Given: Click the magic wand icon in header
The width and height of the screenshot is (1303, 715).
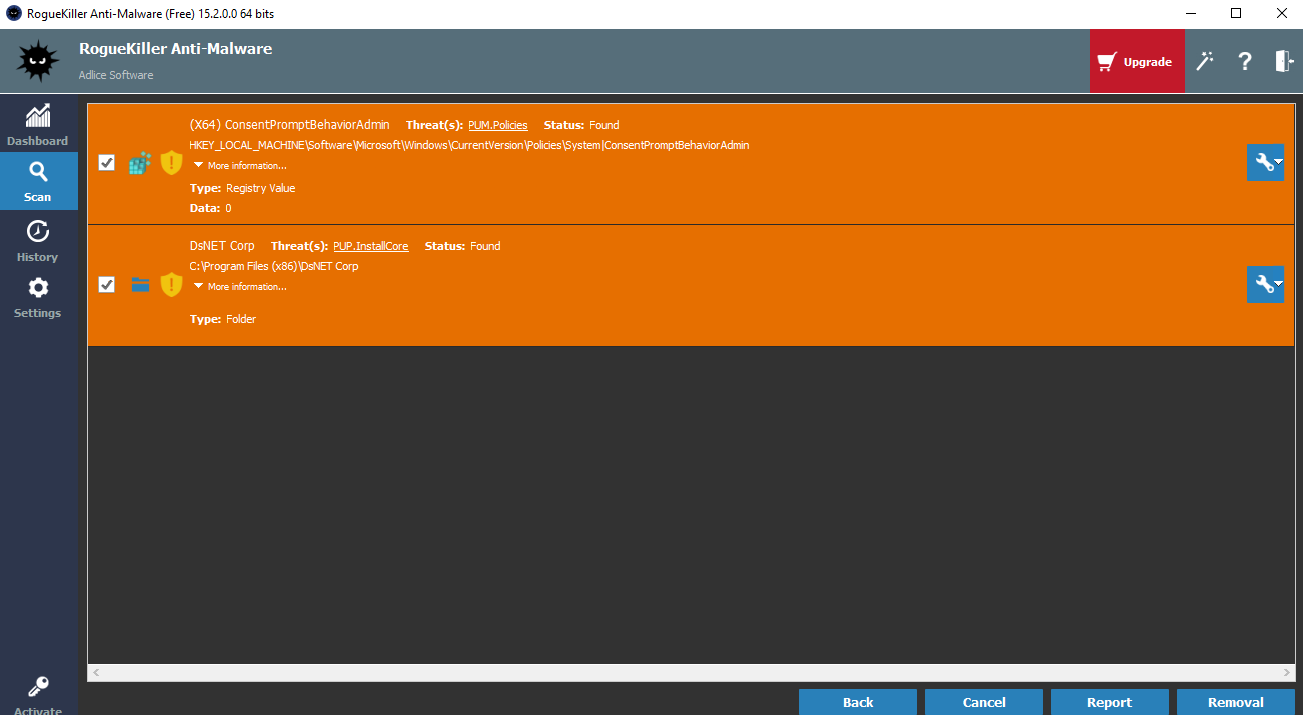Looking at the screenshot, I should (x=1205, y=62).
